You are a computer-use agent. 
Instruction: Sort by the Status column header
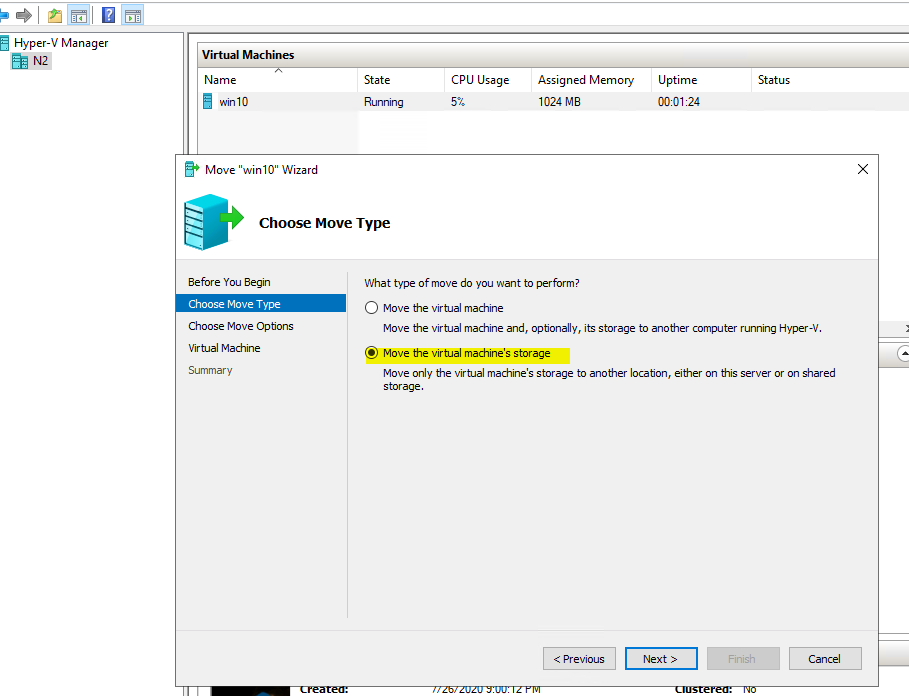coord(830,80)
